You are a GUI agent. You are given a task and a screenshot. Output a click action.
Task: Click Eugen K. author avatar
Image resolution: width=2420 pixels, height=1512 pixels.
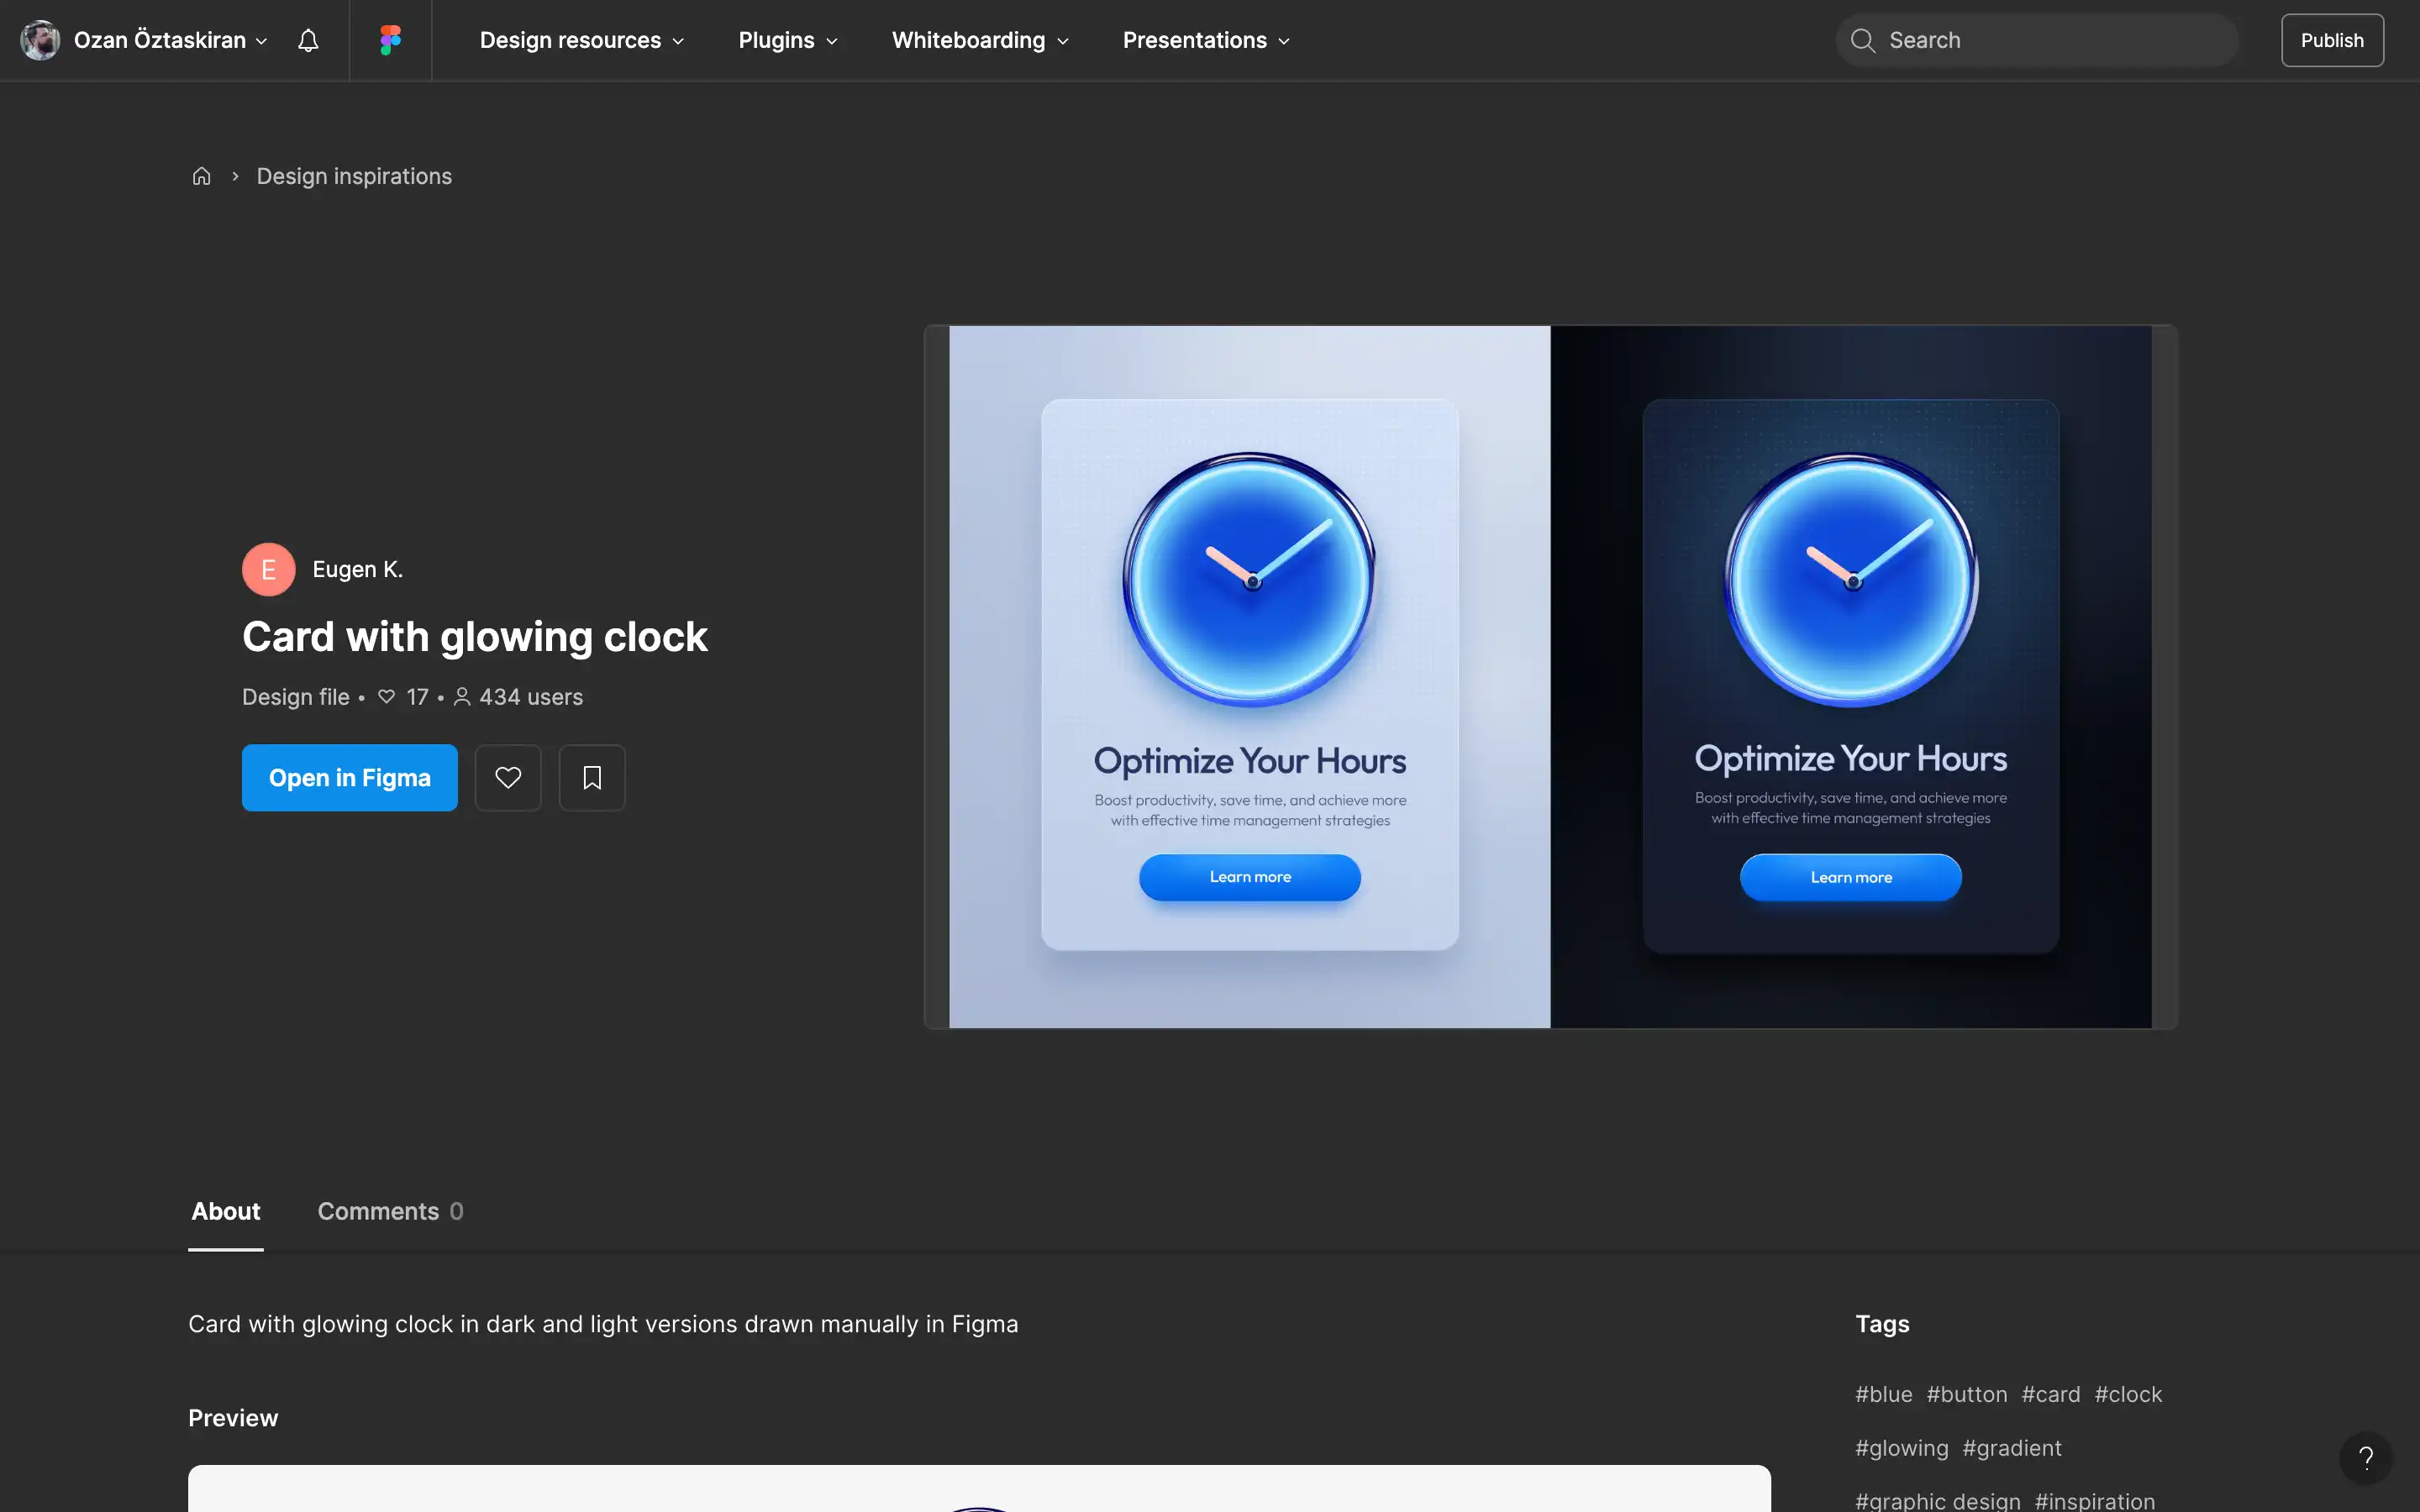[x=268, y=569]
